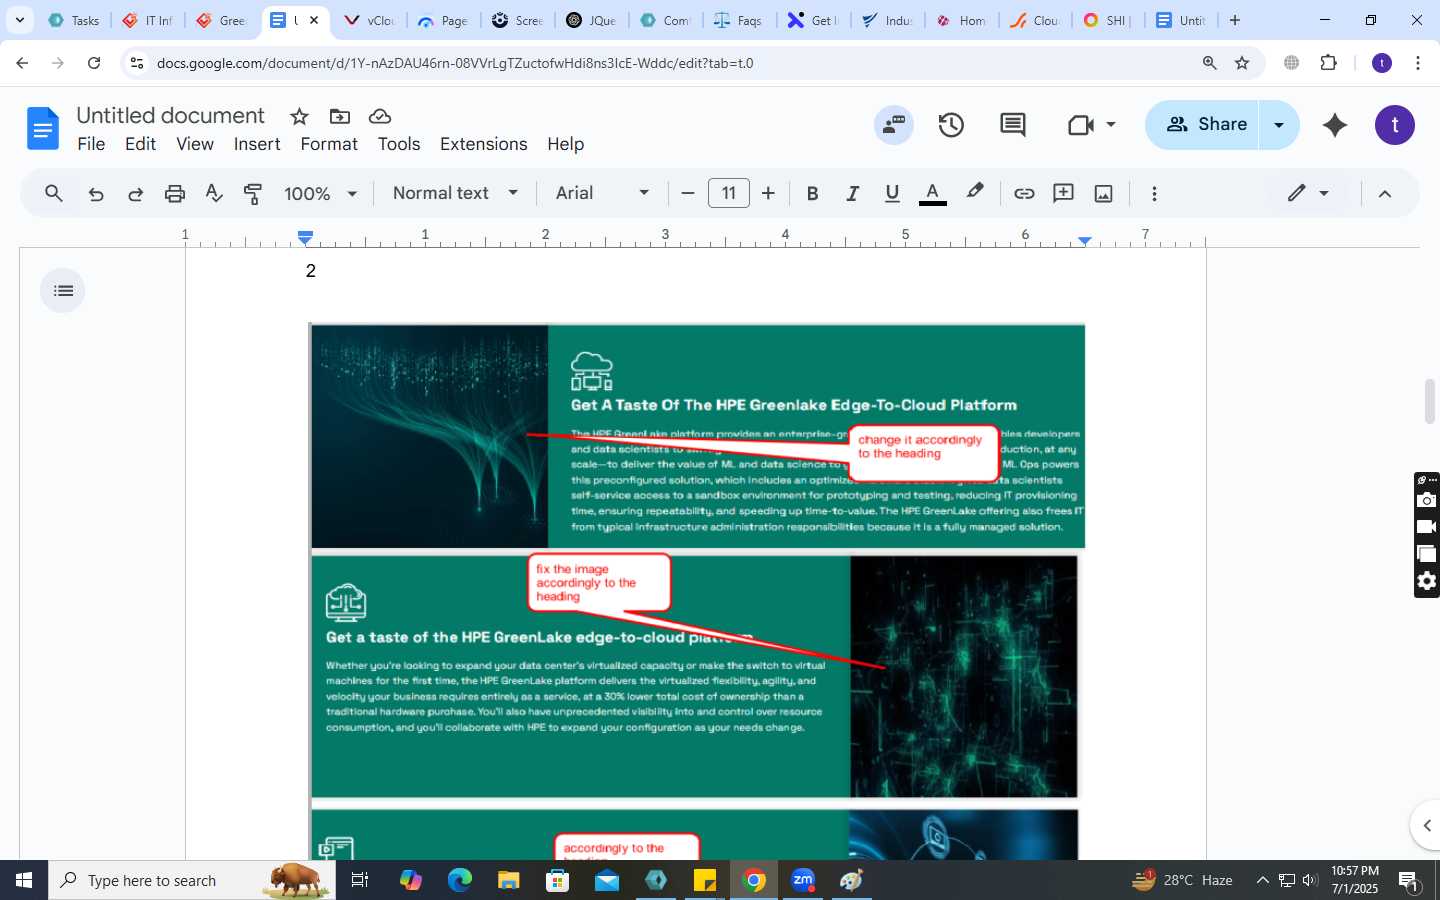Open the Arial font dropdown
1440x900 pixels.
pyautogui.click(x=603, y=193)
